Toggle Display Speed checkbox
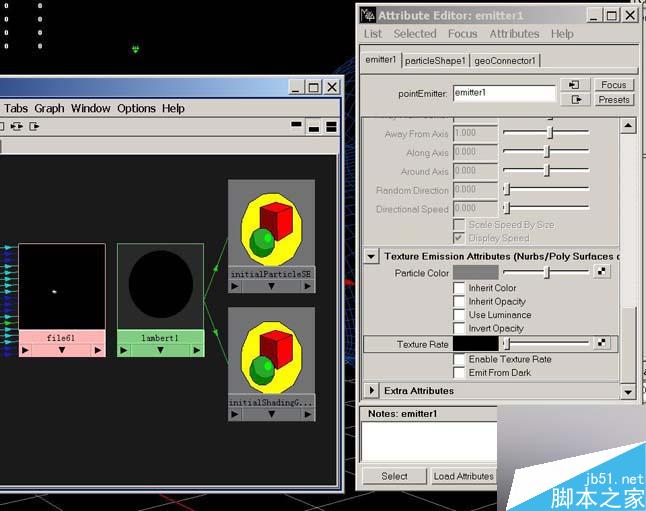 (459, 238)
